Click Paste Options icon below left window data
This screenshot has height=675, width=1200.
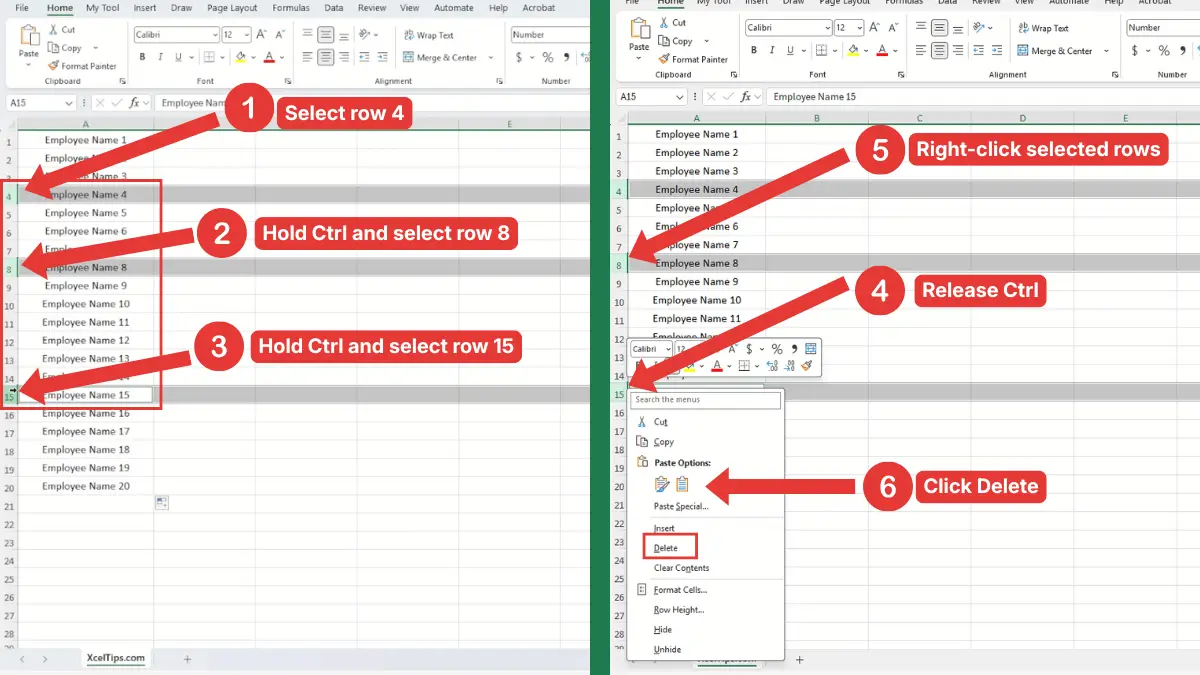(x=161, y=503)
